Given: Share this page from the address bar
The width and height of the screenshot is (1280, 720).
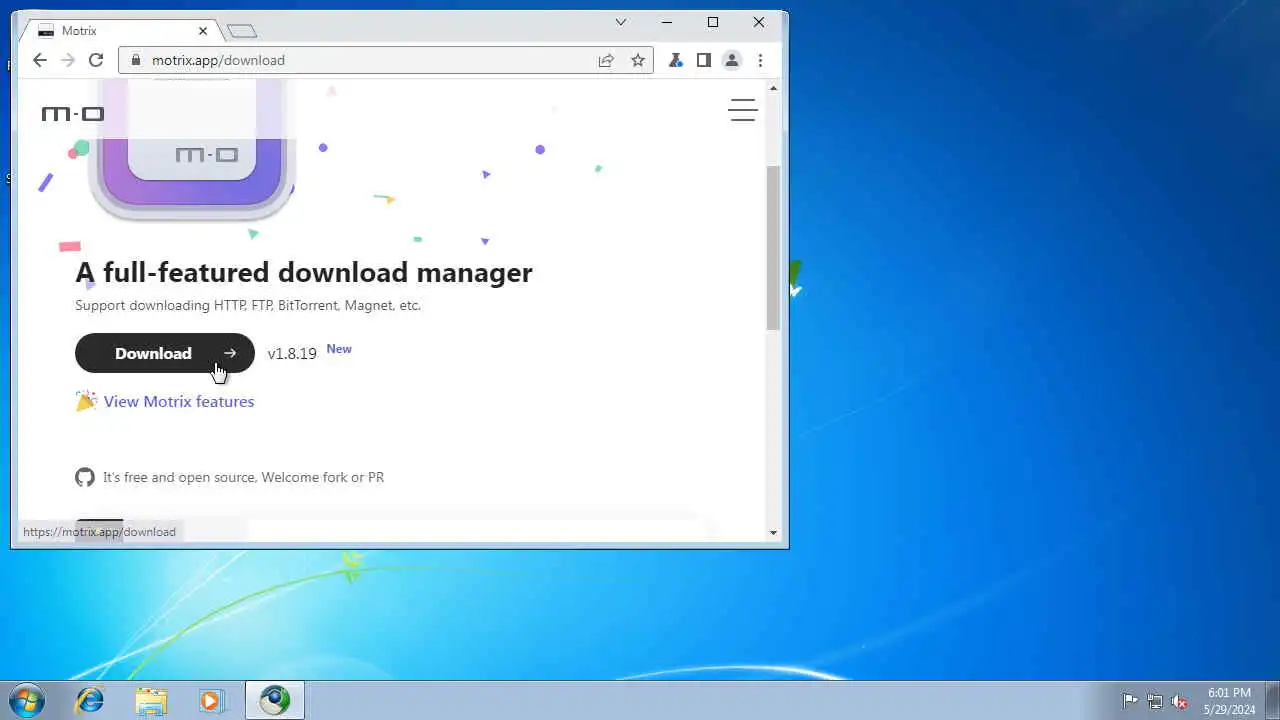Looking at the screenshot, I should point(606,60).
